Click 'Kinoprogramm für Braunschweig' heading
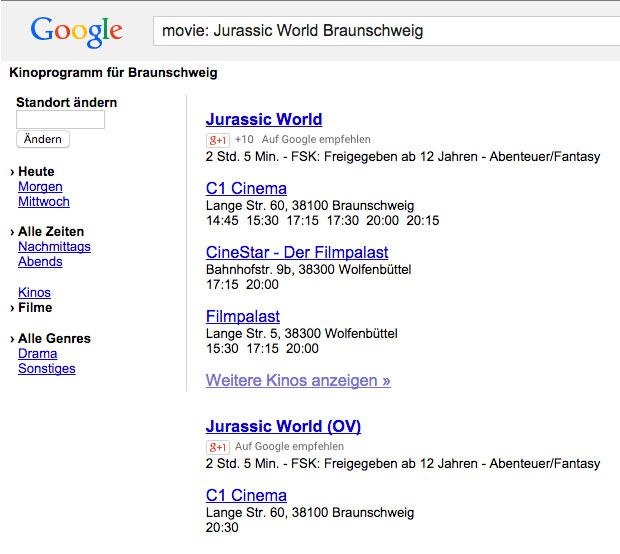Viewport: 620px width, 554px height. pyautogui.click(x=113, y=73)
